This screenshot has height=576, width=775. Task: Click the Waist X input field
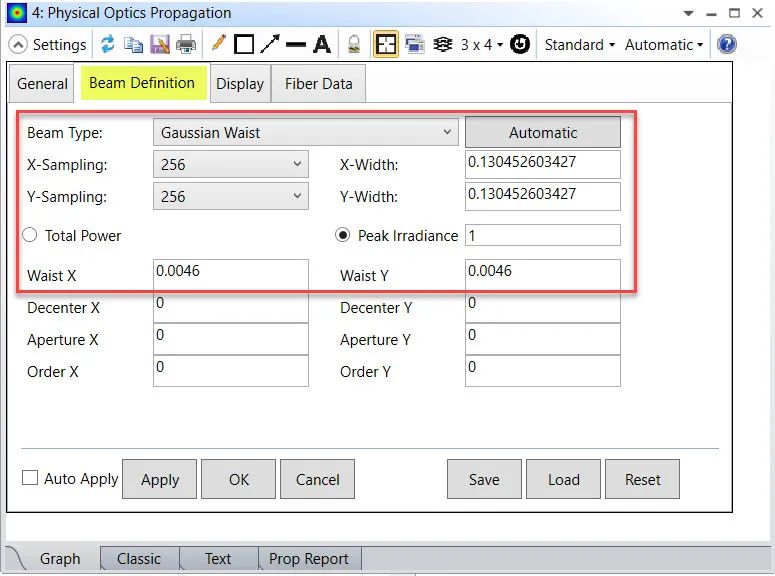click(x=230, y=275)
